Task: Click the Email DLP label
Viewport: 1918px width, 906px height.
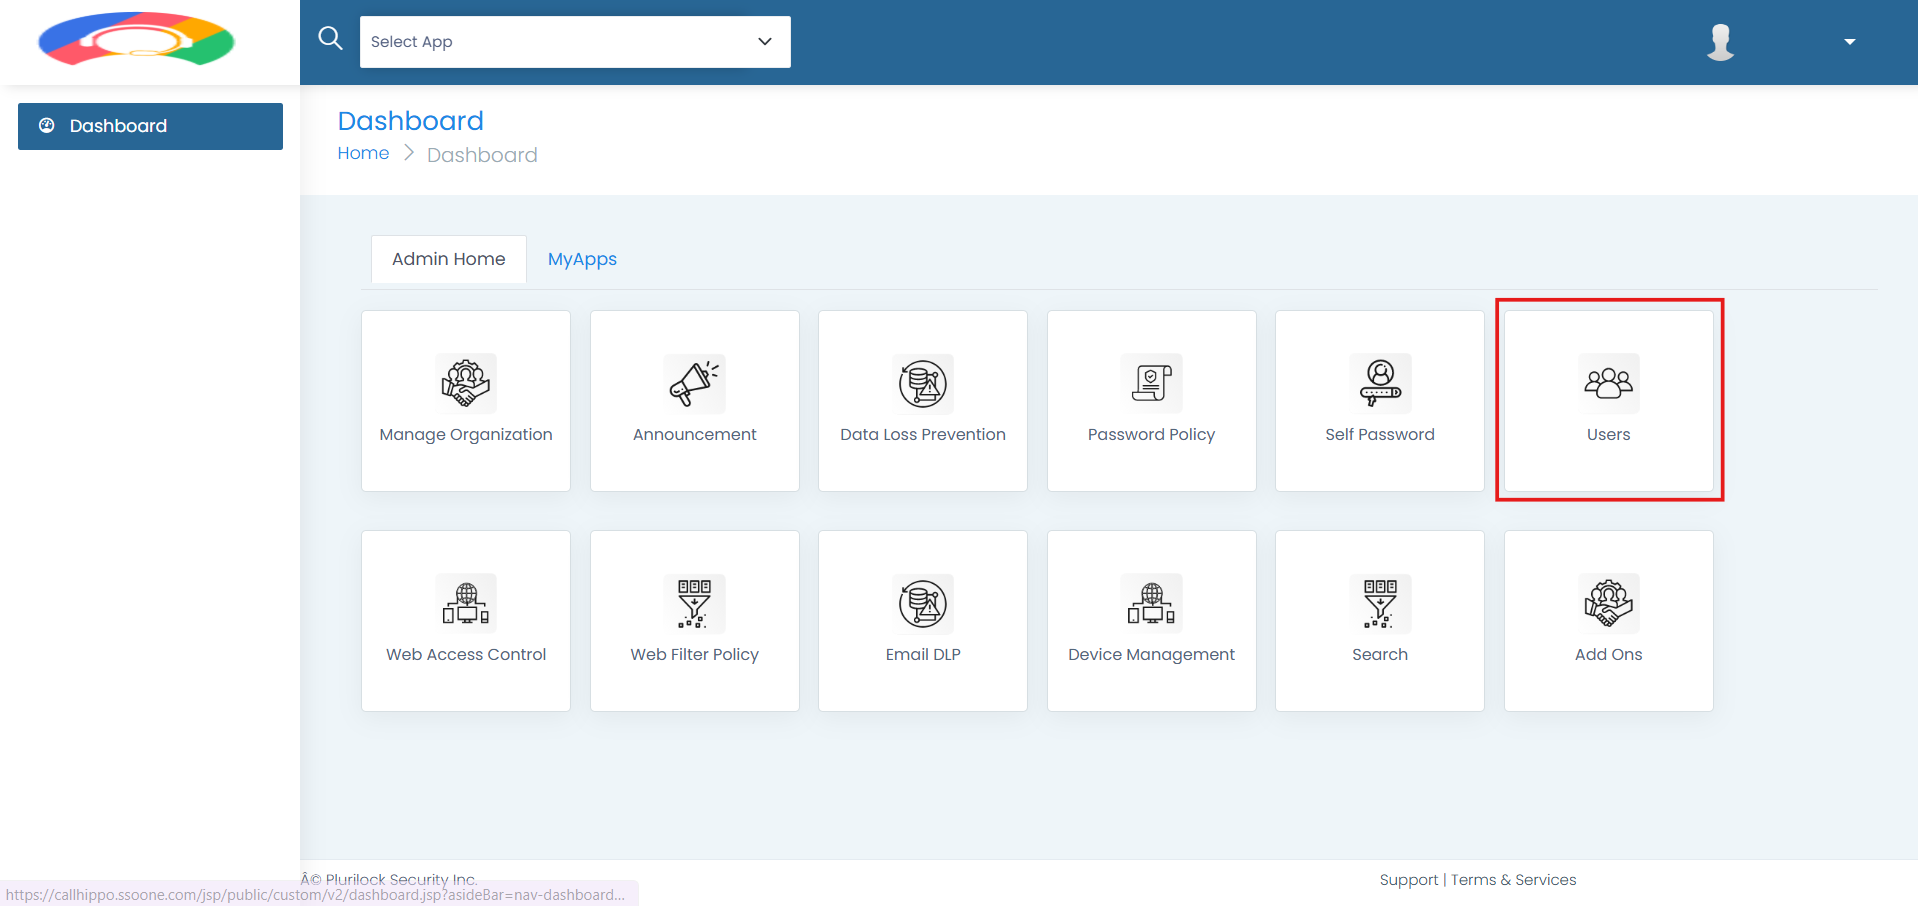Action: pos(923,655)
